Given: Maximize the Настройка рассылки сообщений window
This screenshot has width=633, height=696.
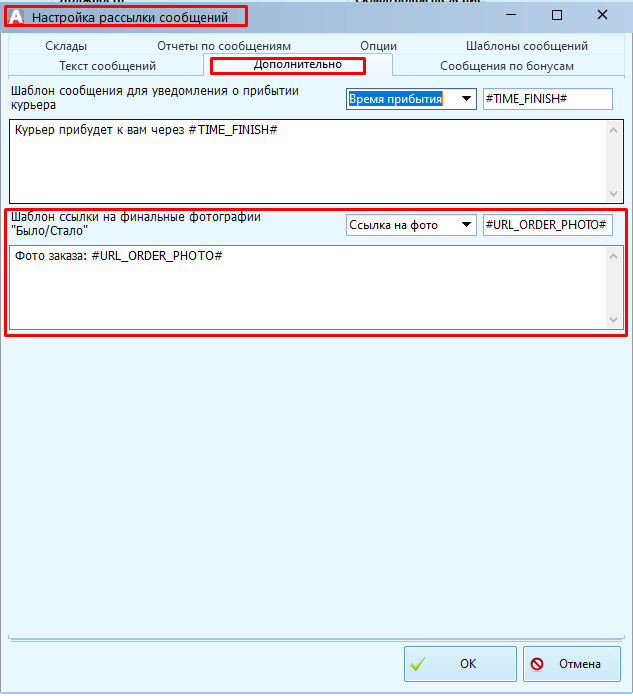Looking at the screenshot, I should pyautogui.click(x=556, y=15).
